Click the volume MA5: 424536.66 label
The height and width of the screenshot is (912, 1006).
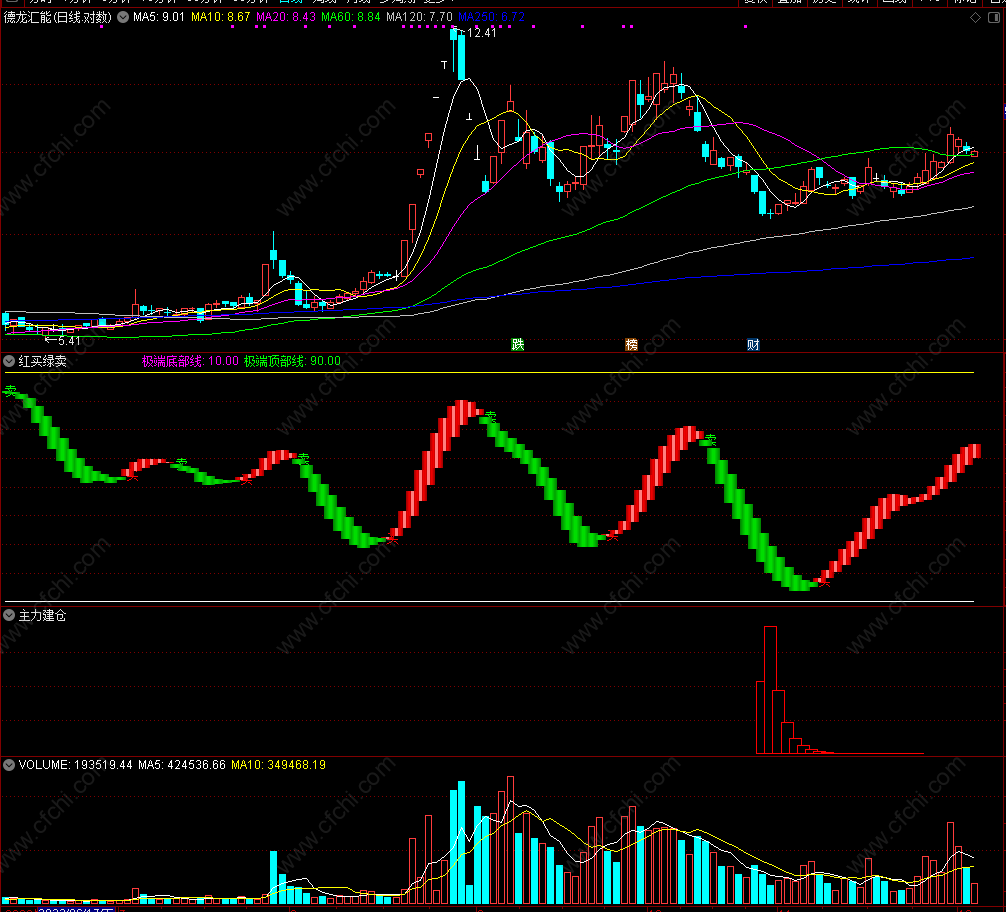tap(182, 765)
